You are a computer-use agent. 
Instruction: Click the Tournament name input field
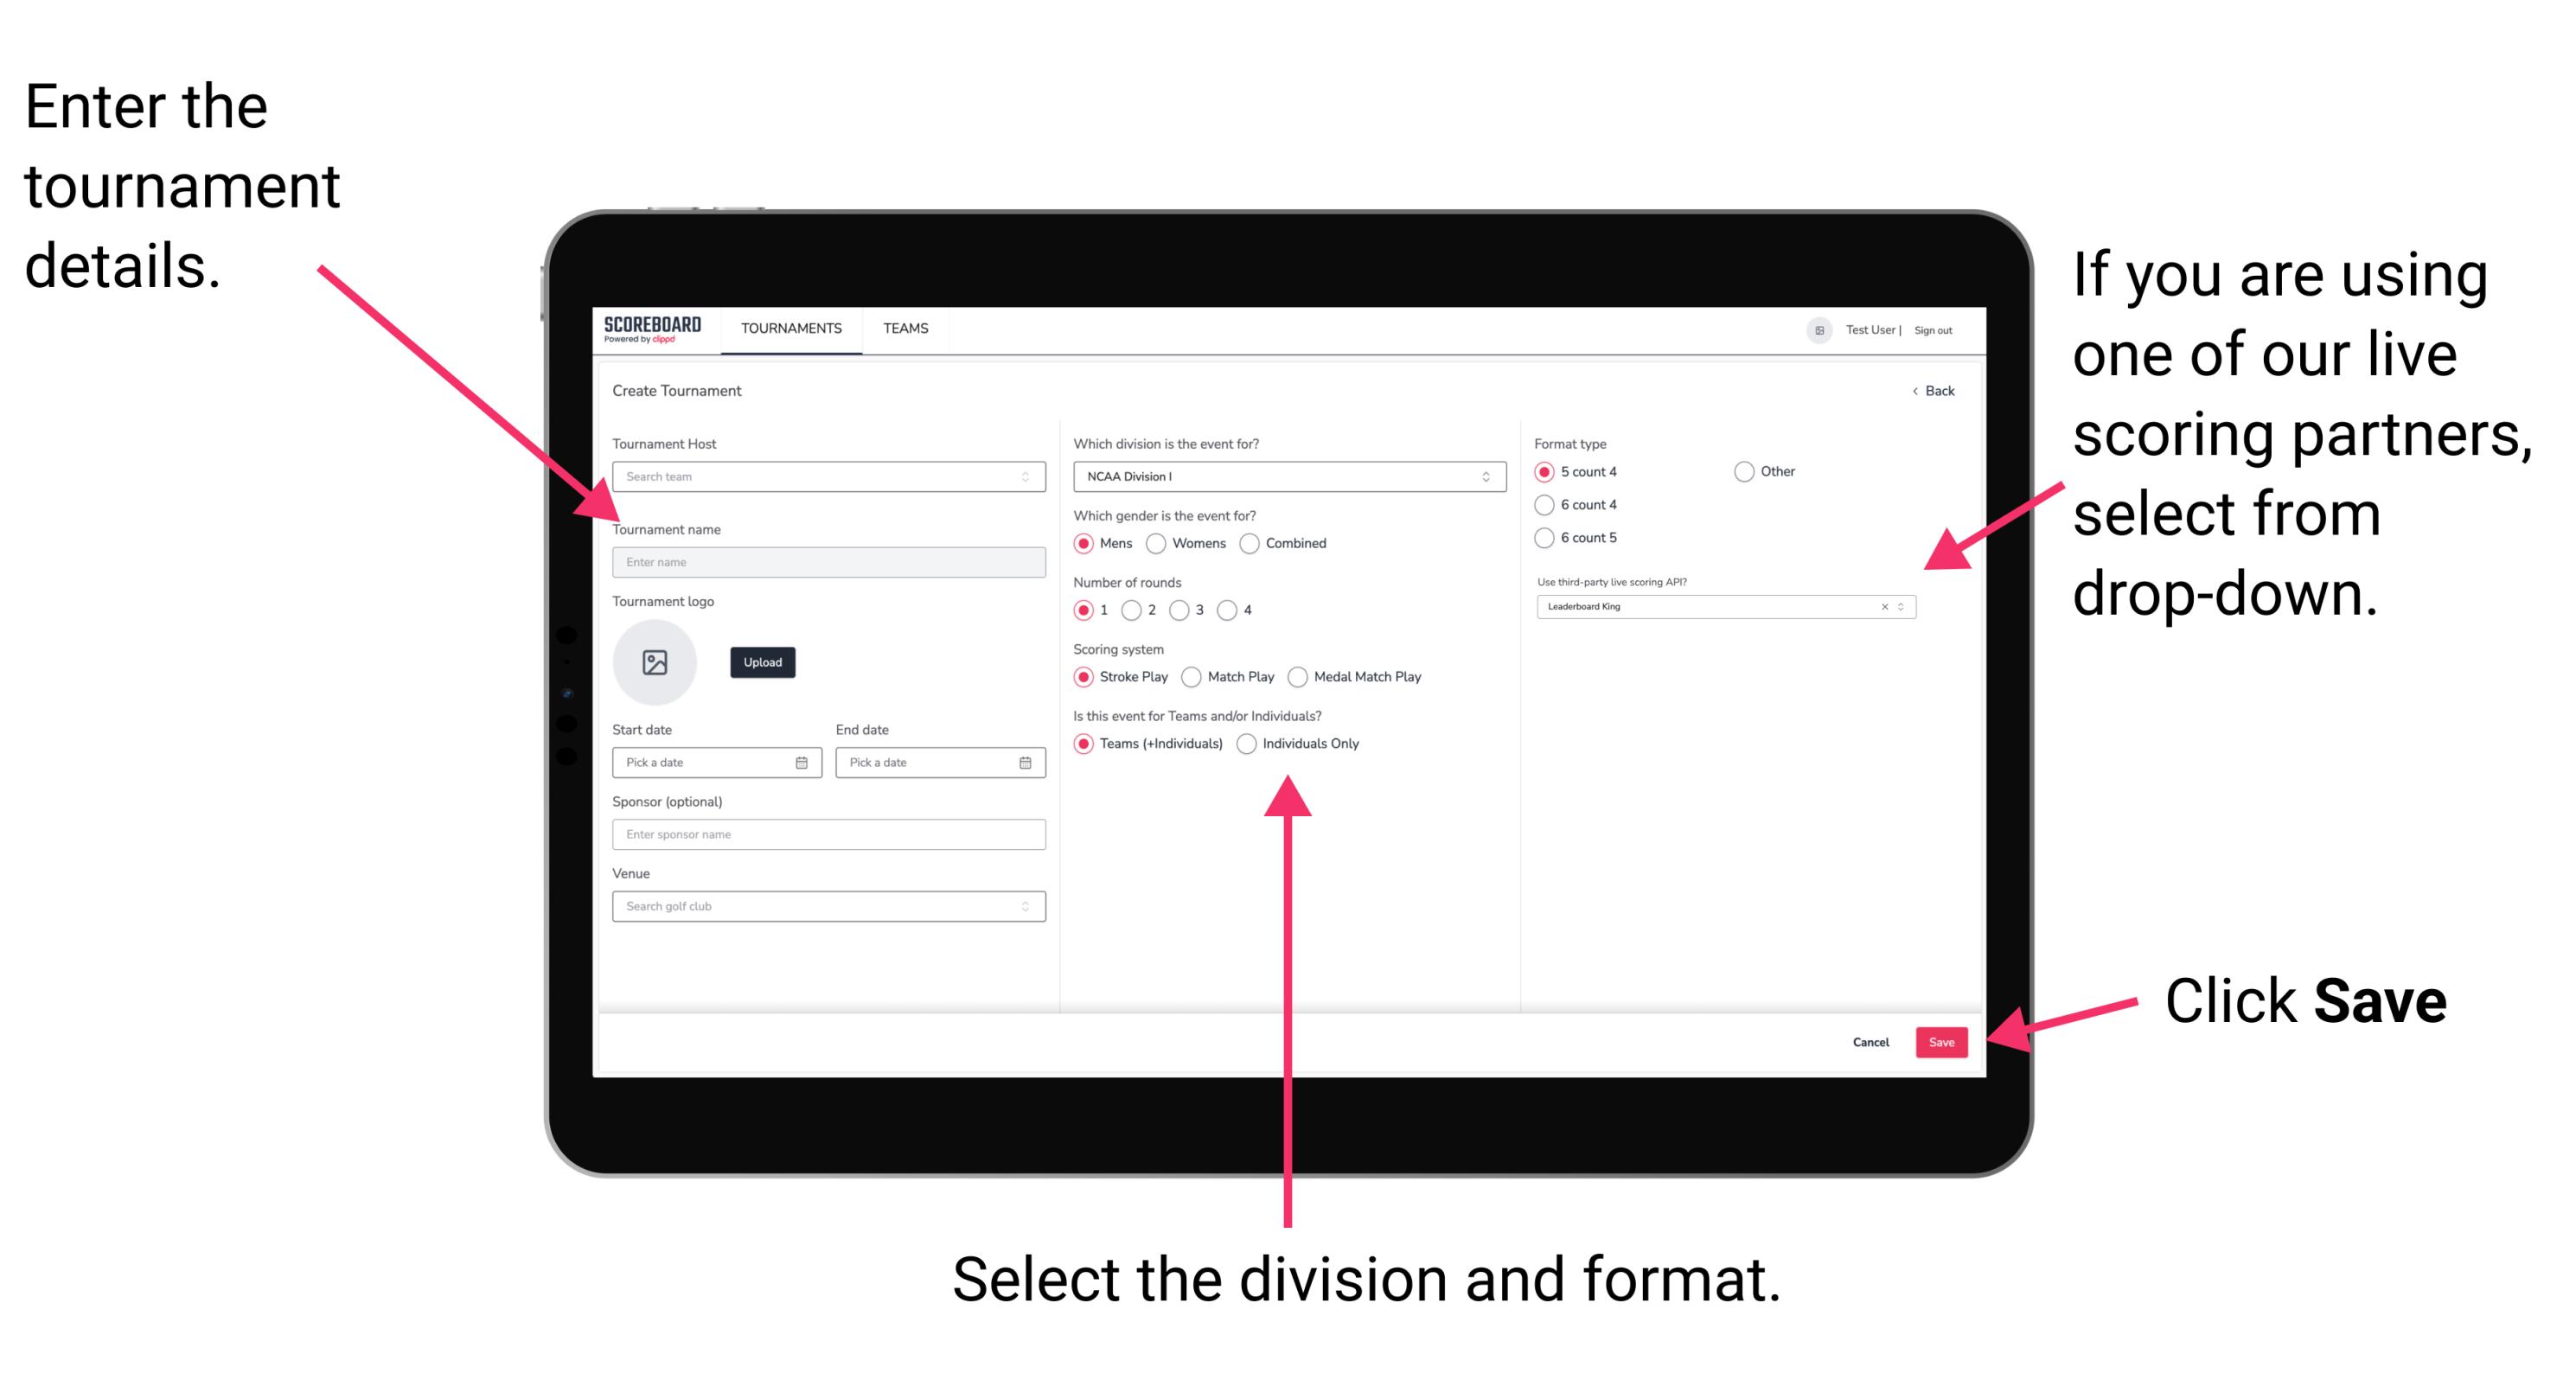pyautogui.click(x=828, y=563)
